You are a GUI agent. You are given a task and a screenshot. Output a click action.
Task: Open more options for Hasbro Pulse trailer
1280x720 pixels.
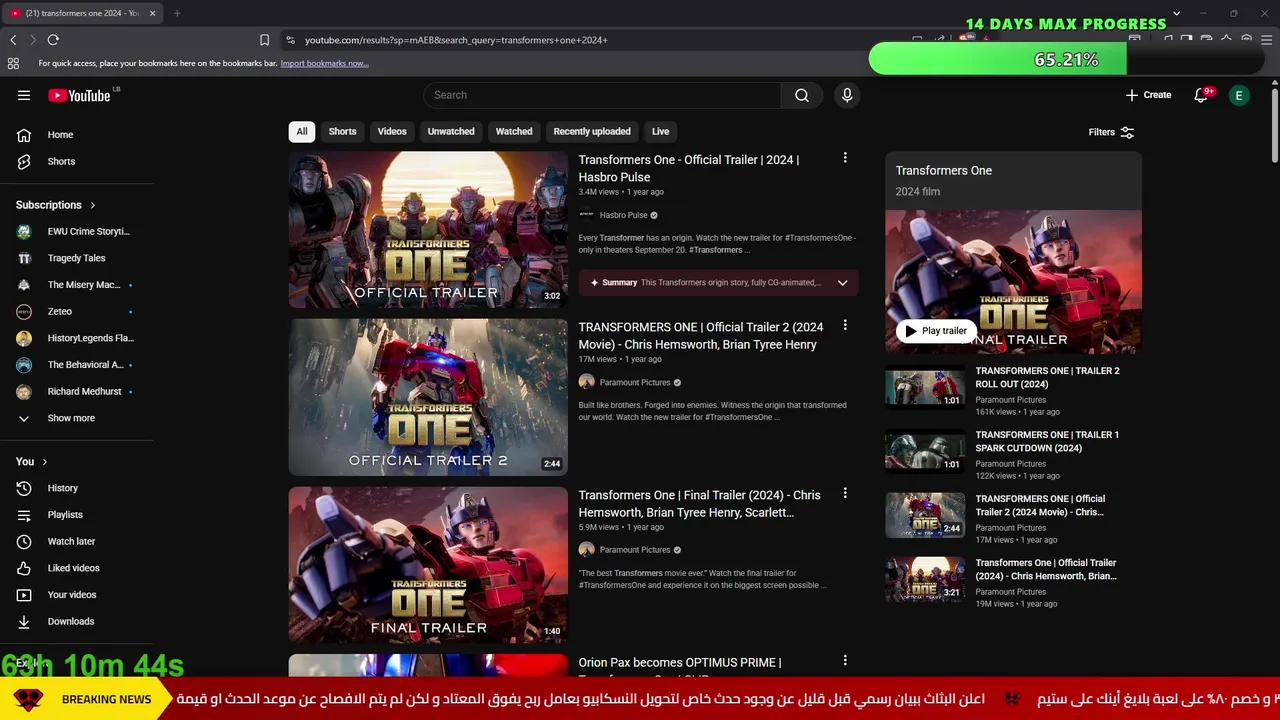(x=845, y=158)
